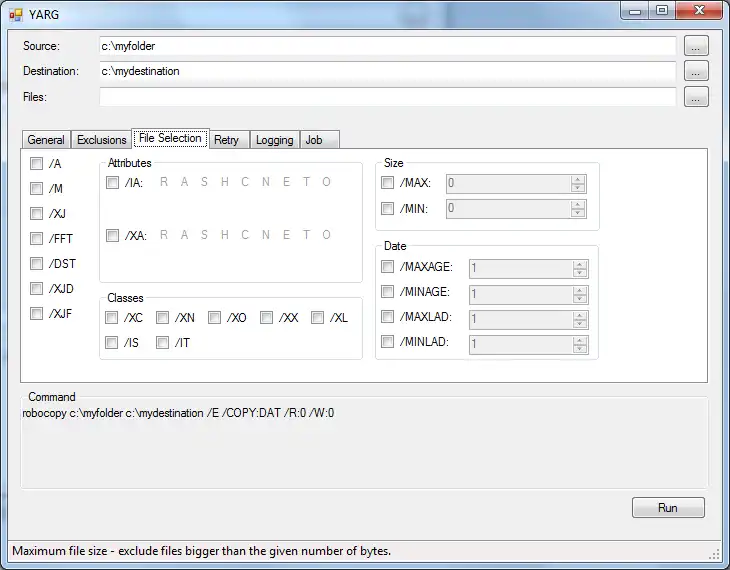
Task: Tick the /IS checkbox
Action: click(111, 343)
